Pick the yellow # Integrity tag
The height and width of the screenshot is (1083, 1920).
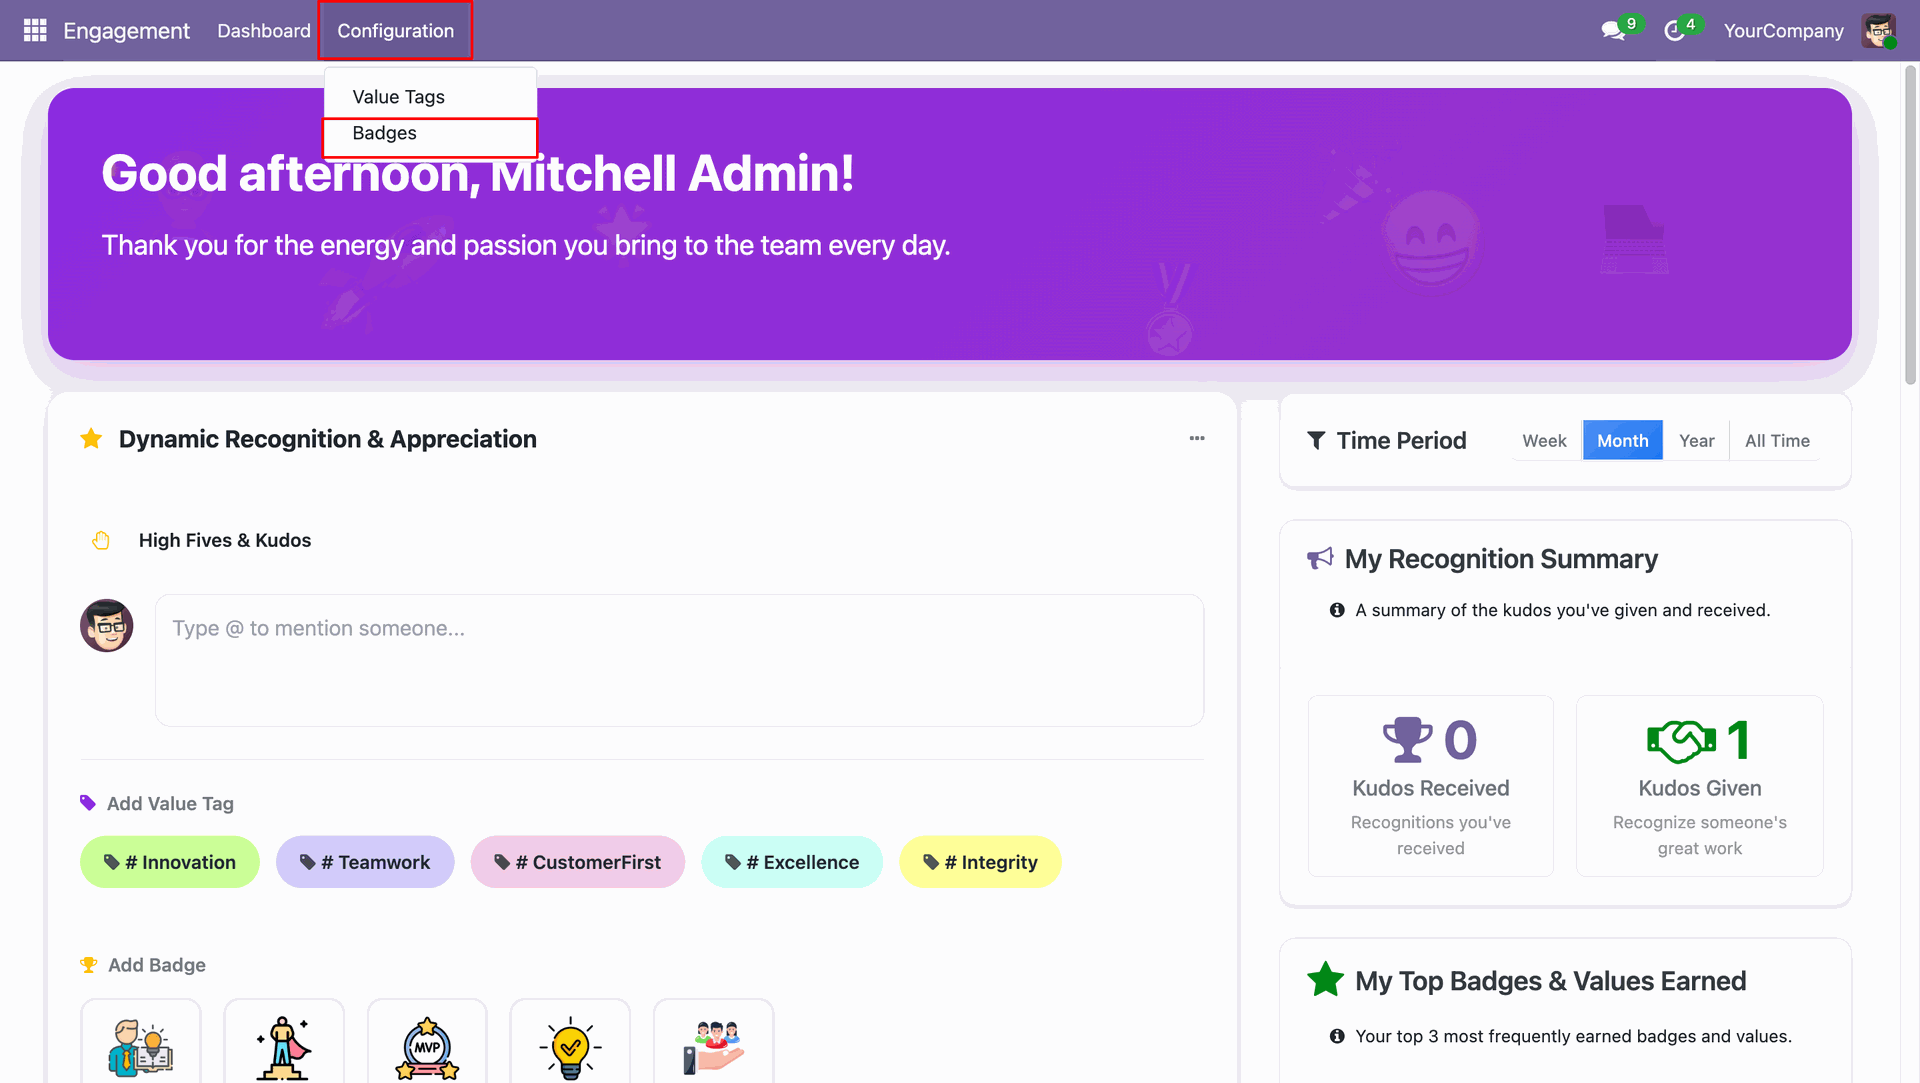[980, 862]
